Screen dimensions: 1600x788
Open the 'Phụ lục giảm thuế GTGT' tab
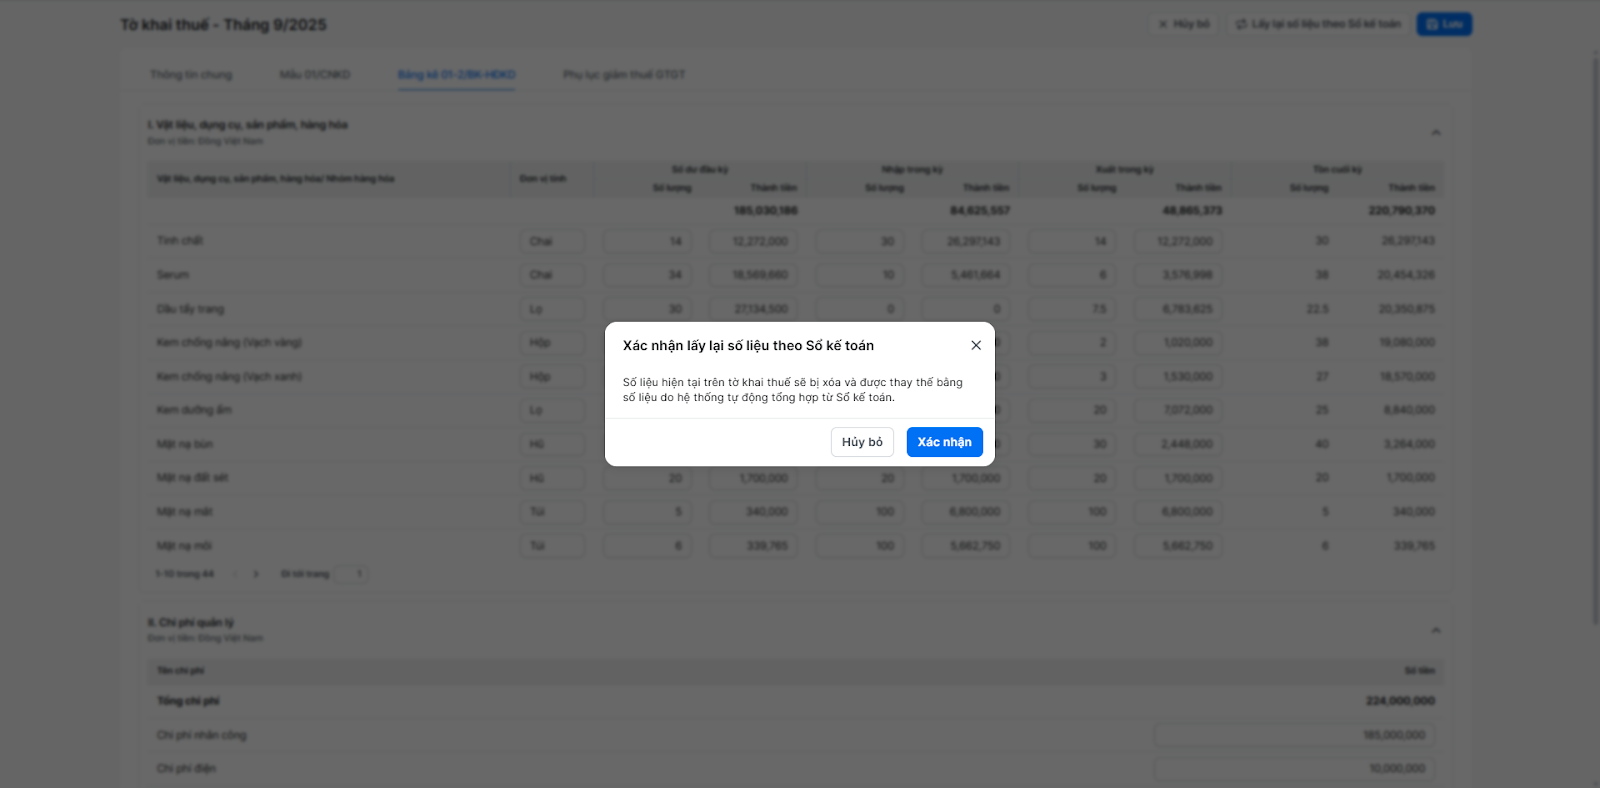[624, 75]
